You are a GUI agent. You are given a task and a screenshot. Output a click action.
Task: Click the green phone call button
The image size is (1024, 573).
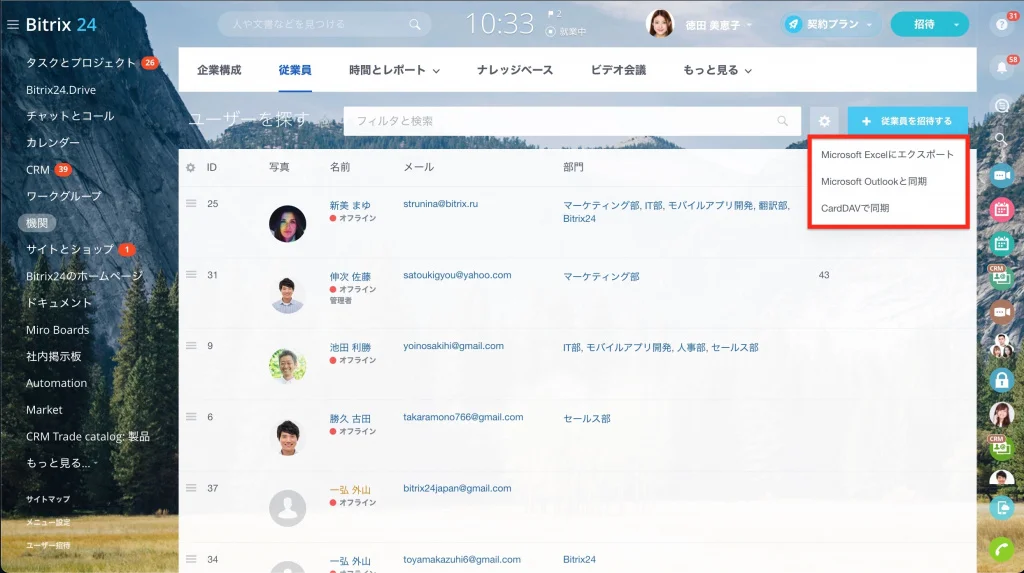point(1001,550)
